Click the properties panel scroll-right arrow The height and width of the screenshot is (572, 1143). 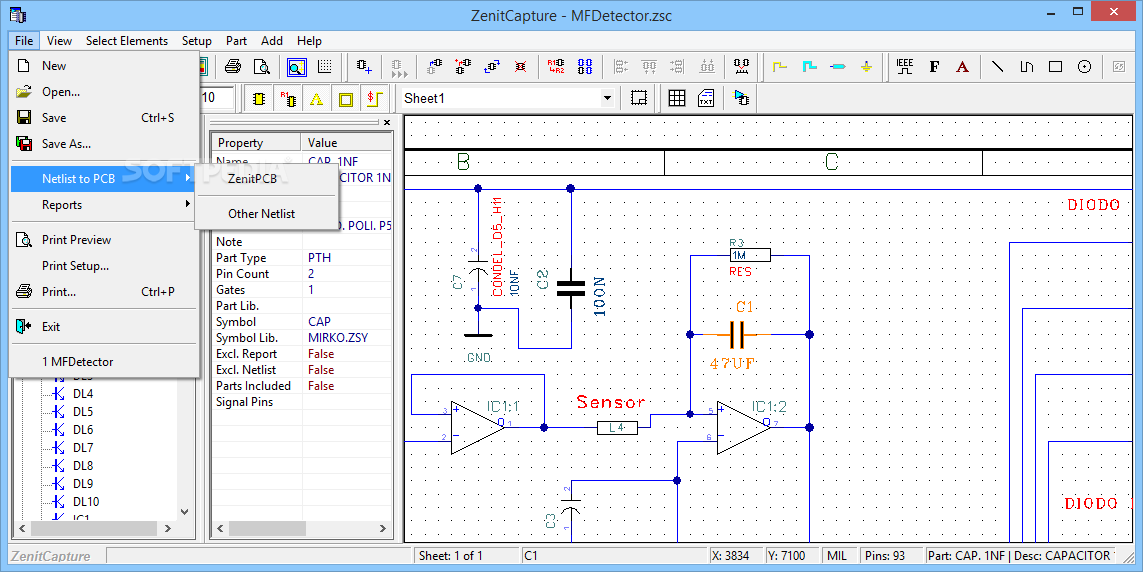pyautogui.click(x=385, y=528)
